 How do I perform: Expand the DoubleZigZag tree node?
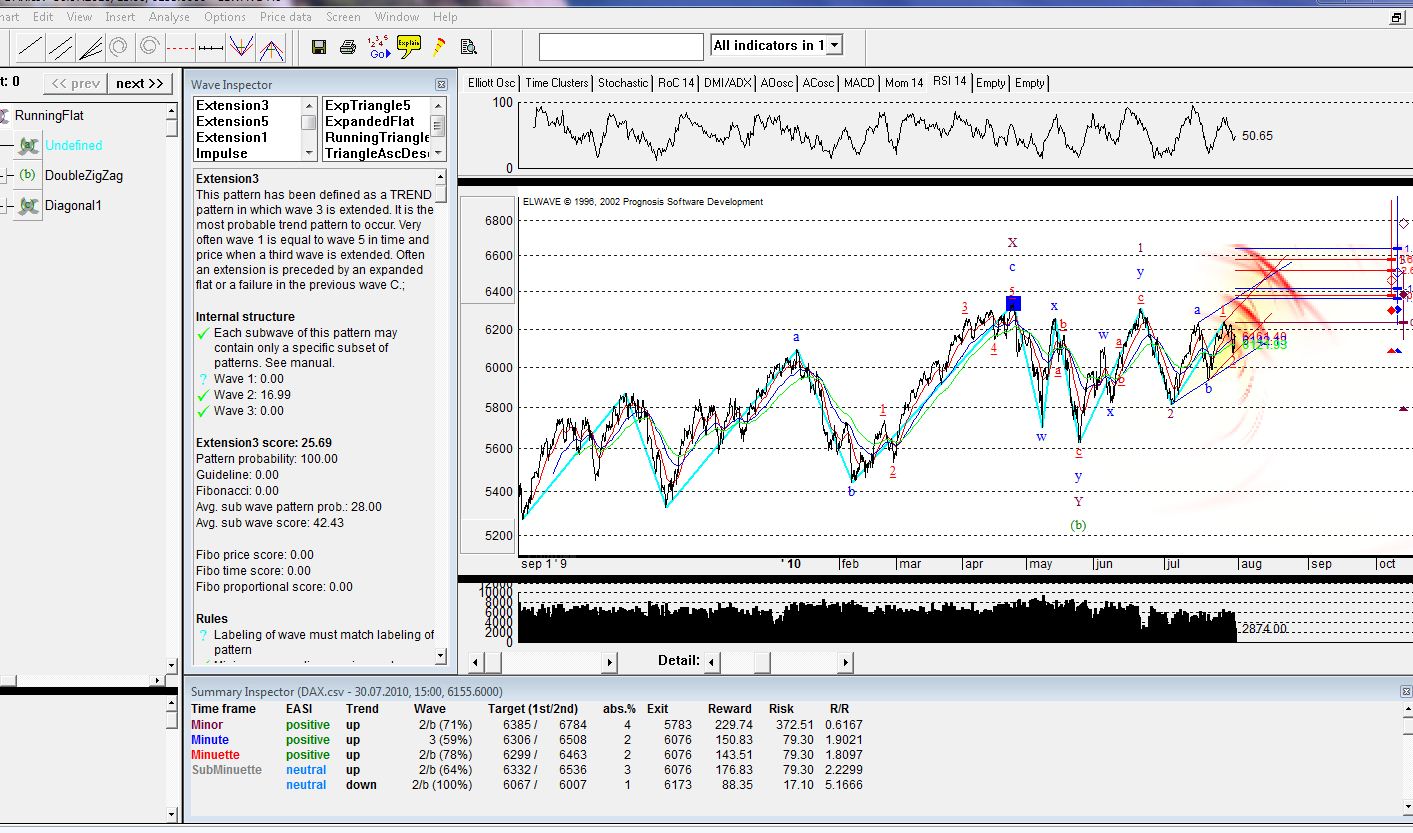pos(4,176)
